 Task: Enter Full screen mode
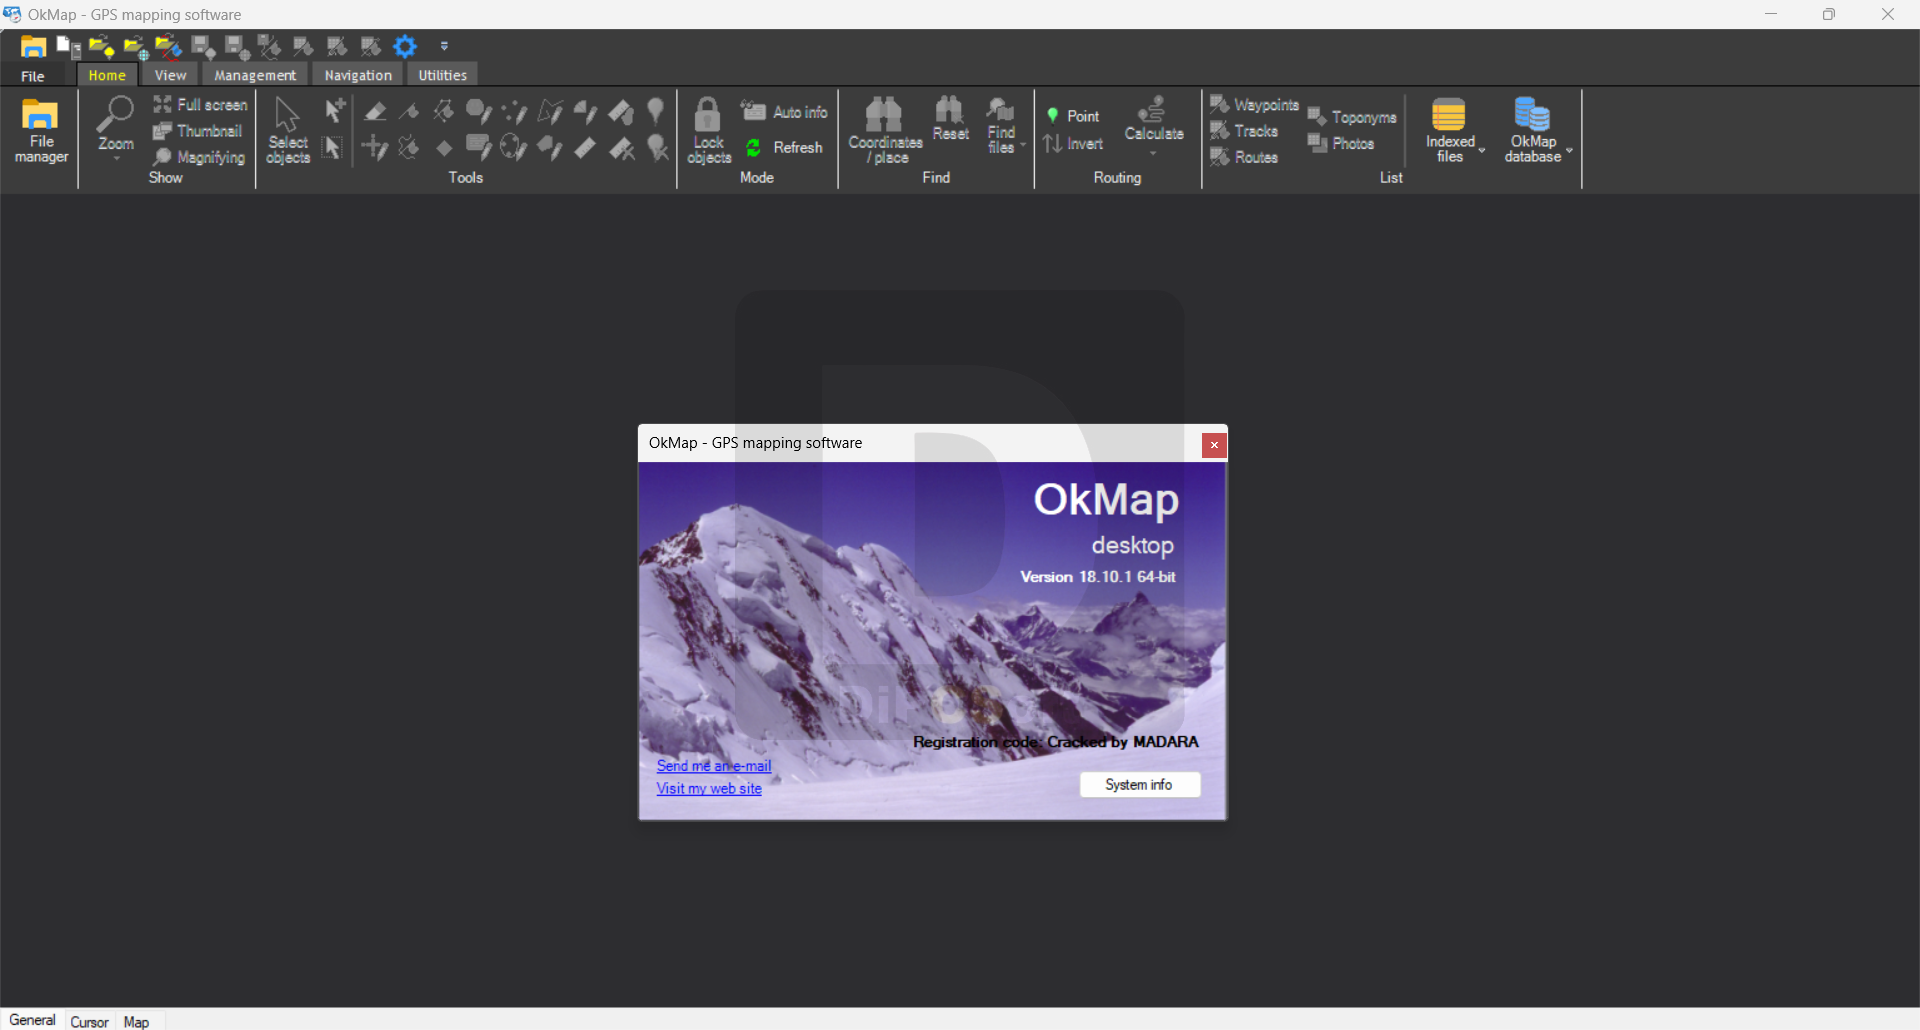tap(200, 104)
